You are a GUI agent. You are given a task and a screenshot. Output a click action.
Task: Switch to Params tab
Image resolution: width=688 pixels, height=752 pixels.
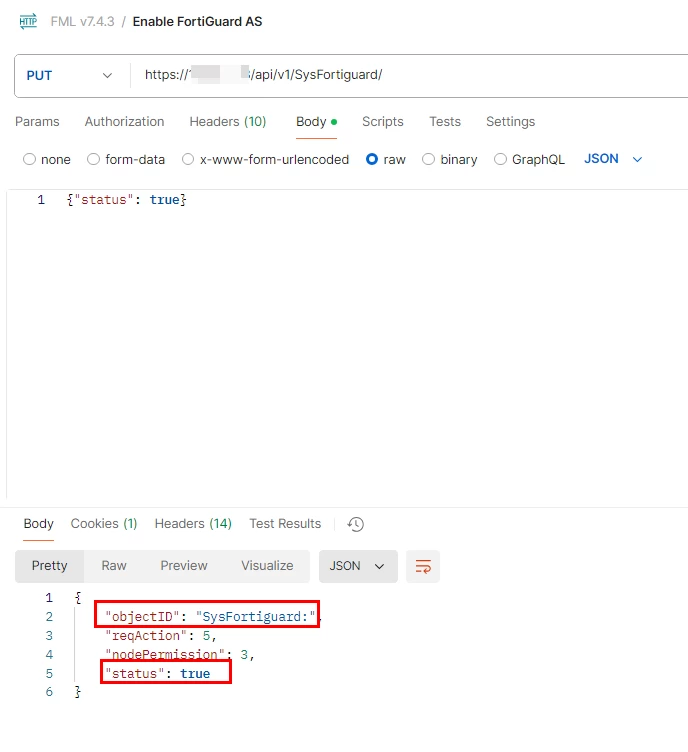tap(37, 122)
